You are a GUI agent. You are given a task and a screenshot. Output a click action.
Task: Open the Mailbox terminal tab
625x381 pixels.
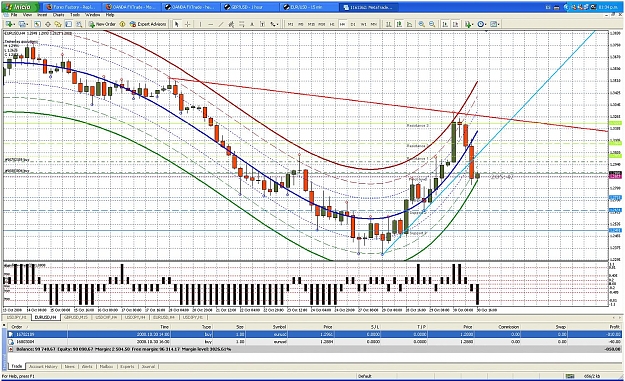(x=106, y=366)
